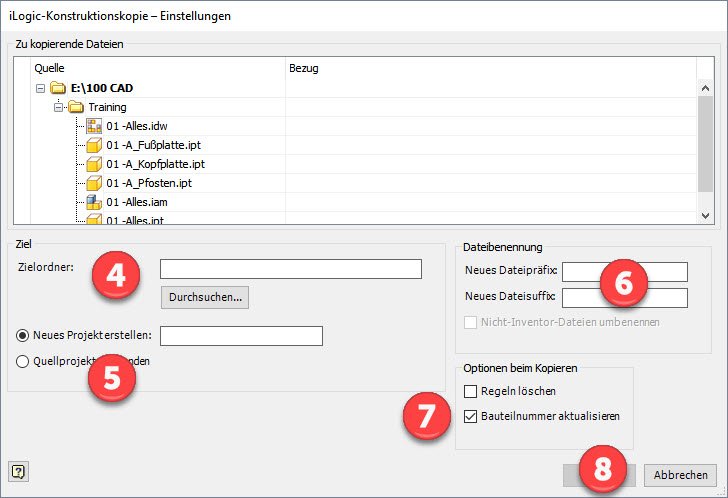Collapse the E:\100 CAD tree node
Image resolution: width=728 pixels, height=498 pixels.
point(40,88)
